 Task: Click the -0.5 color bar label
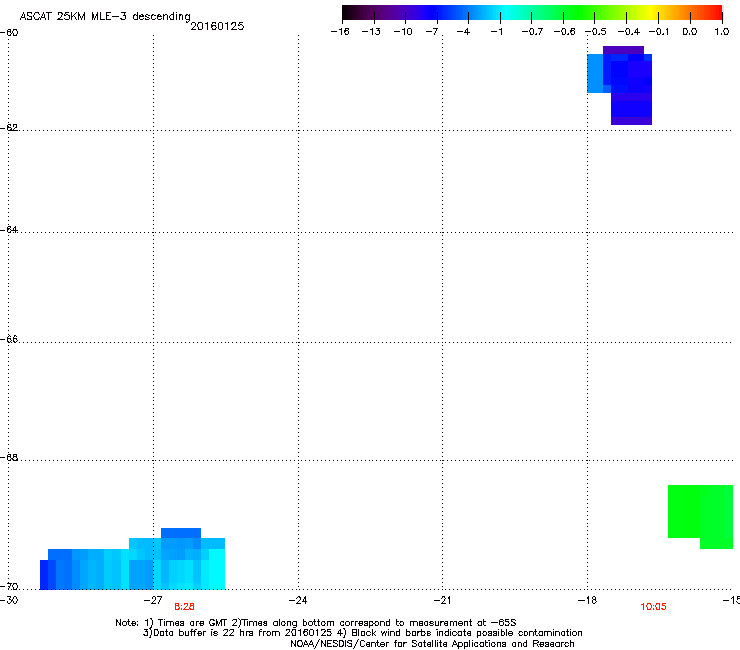coord(596,32)
